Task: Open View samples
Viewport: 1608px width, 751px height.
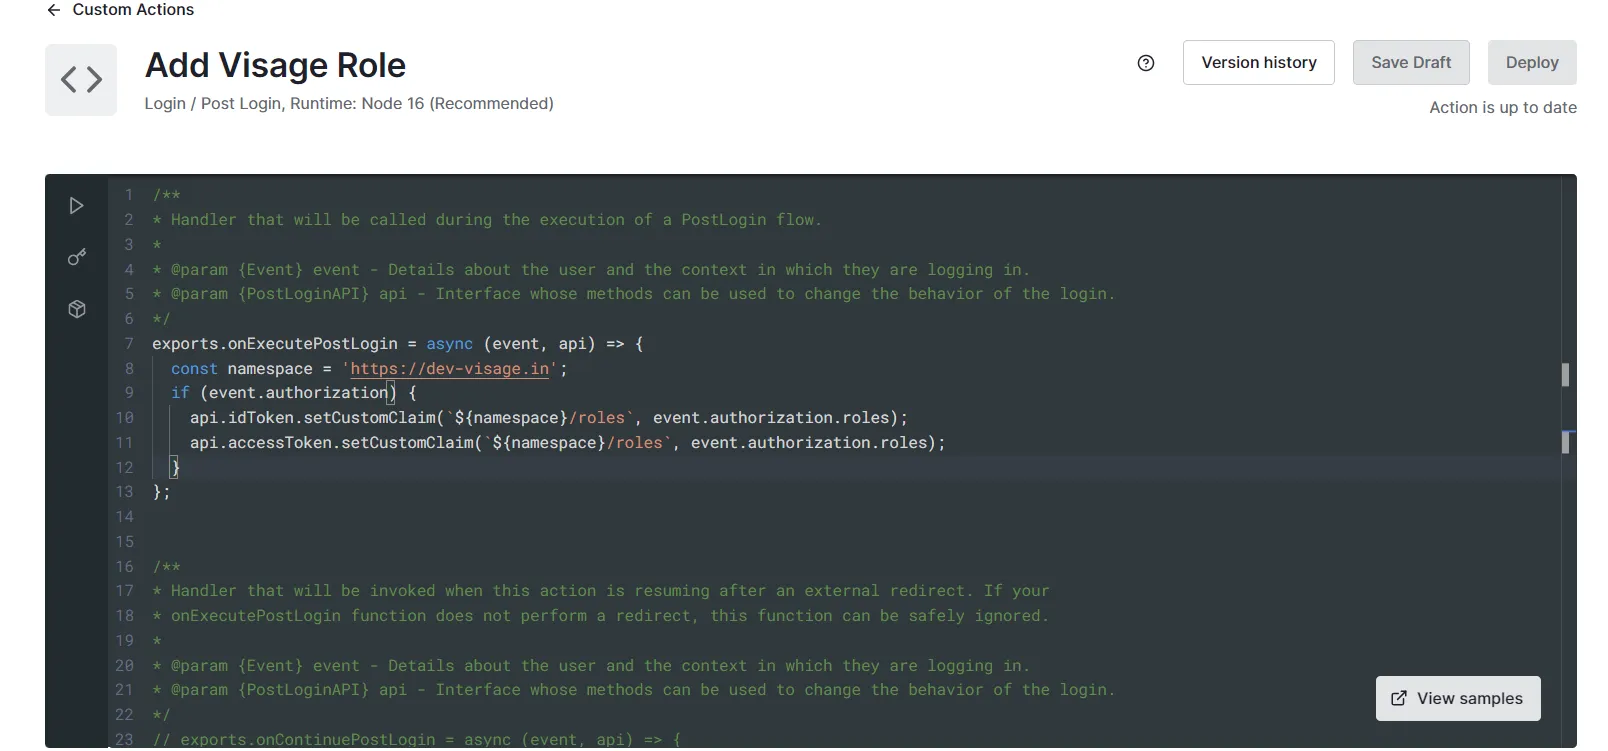Action: coord(1457,699)
